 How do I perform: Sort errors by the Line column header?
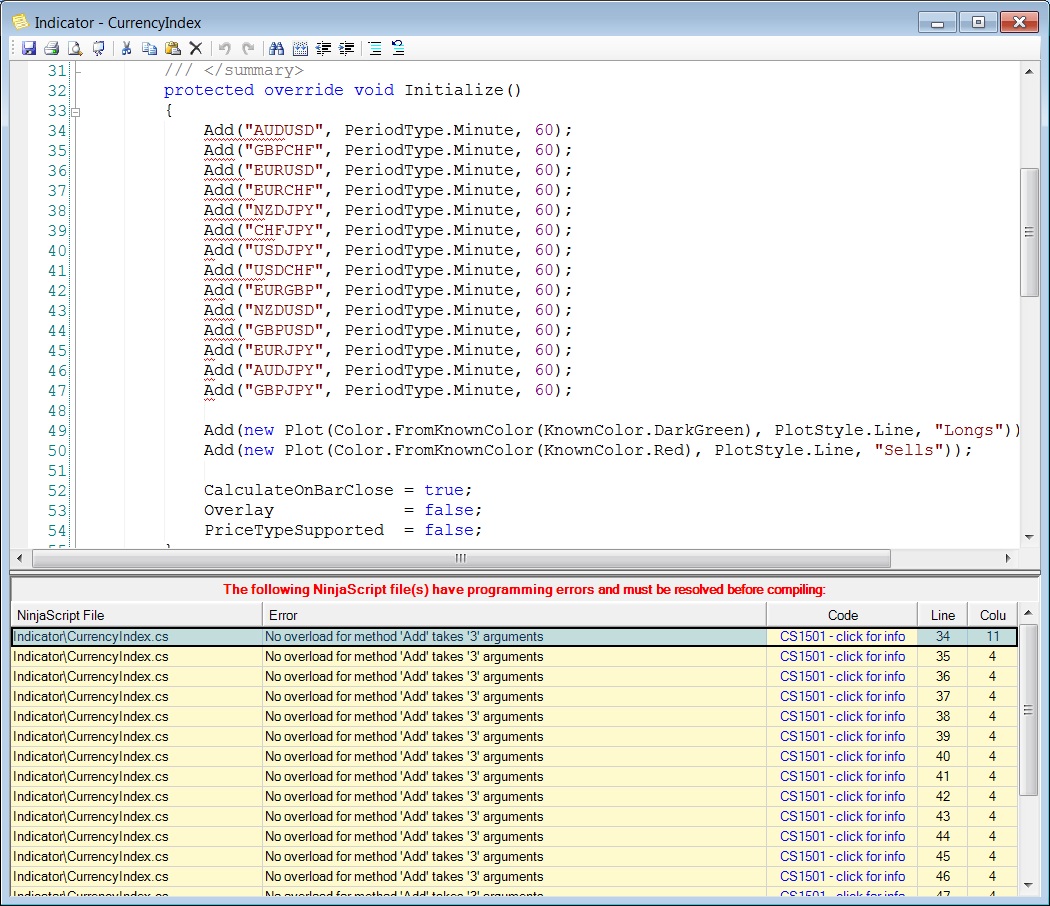[942, 615]
